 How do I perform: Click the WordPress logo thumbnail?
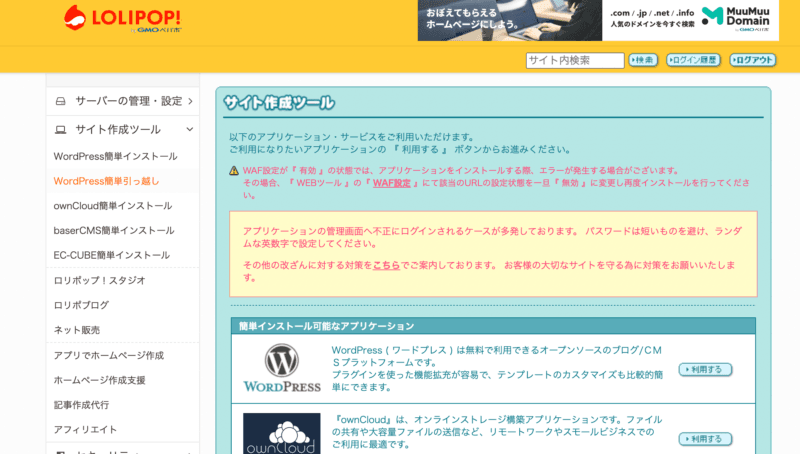(281, 369)
